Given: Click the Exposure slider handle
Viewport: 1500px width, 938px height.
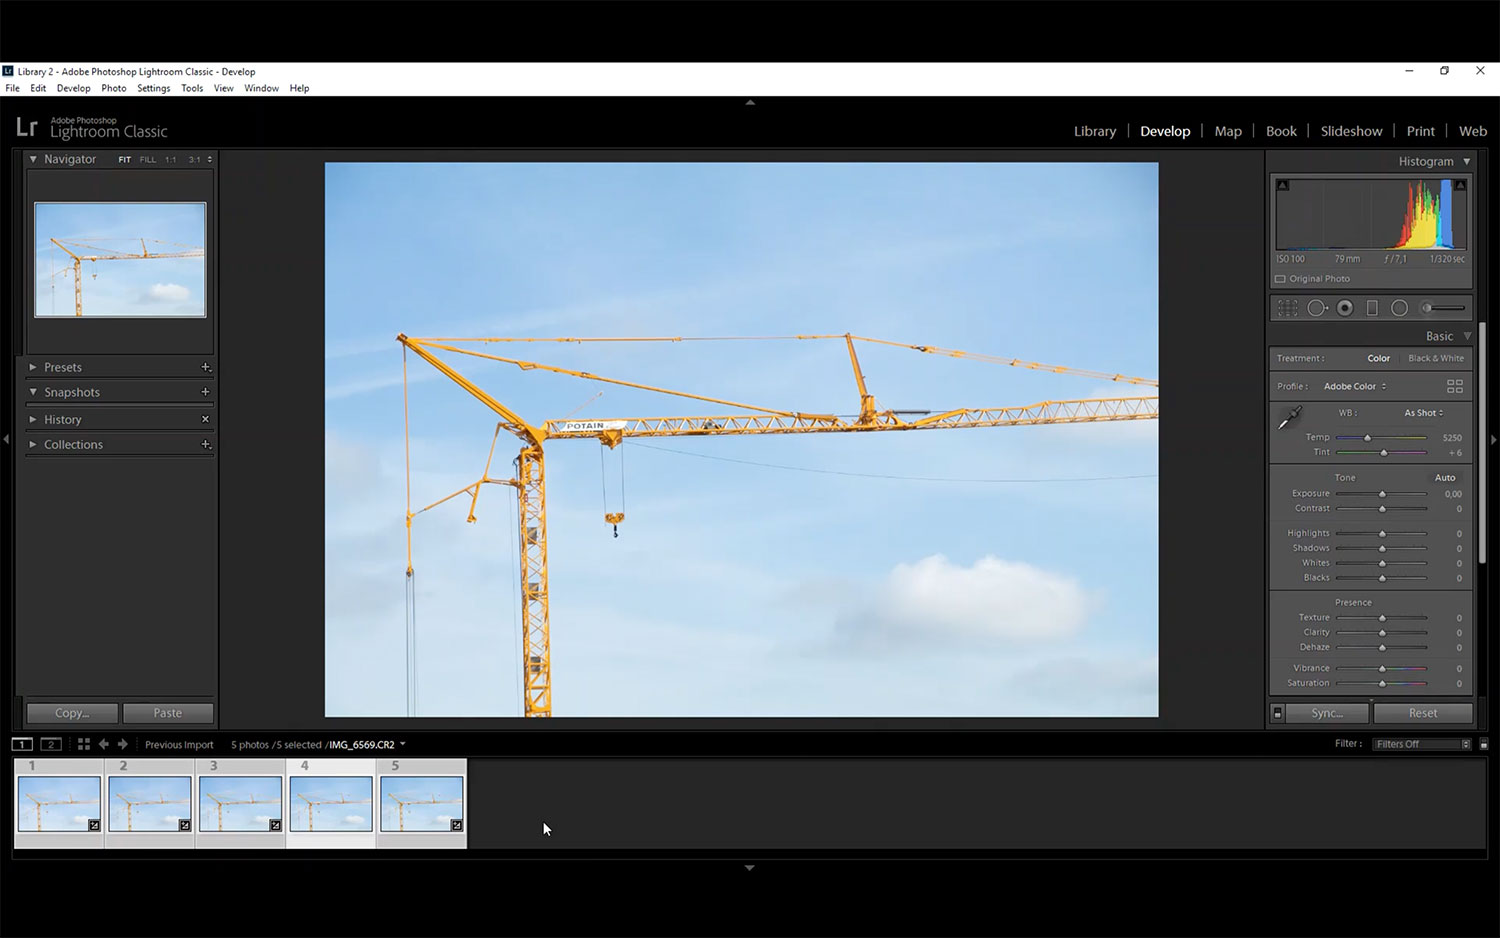Looking at the screenshot, I should (1382, 494).
